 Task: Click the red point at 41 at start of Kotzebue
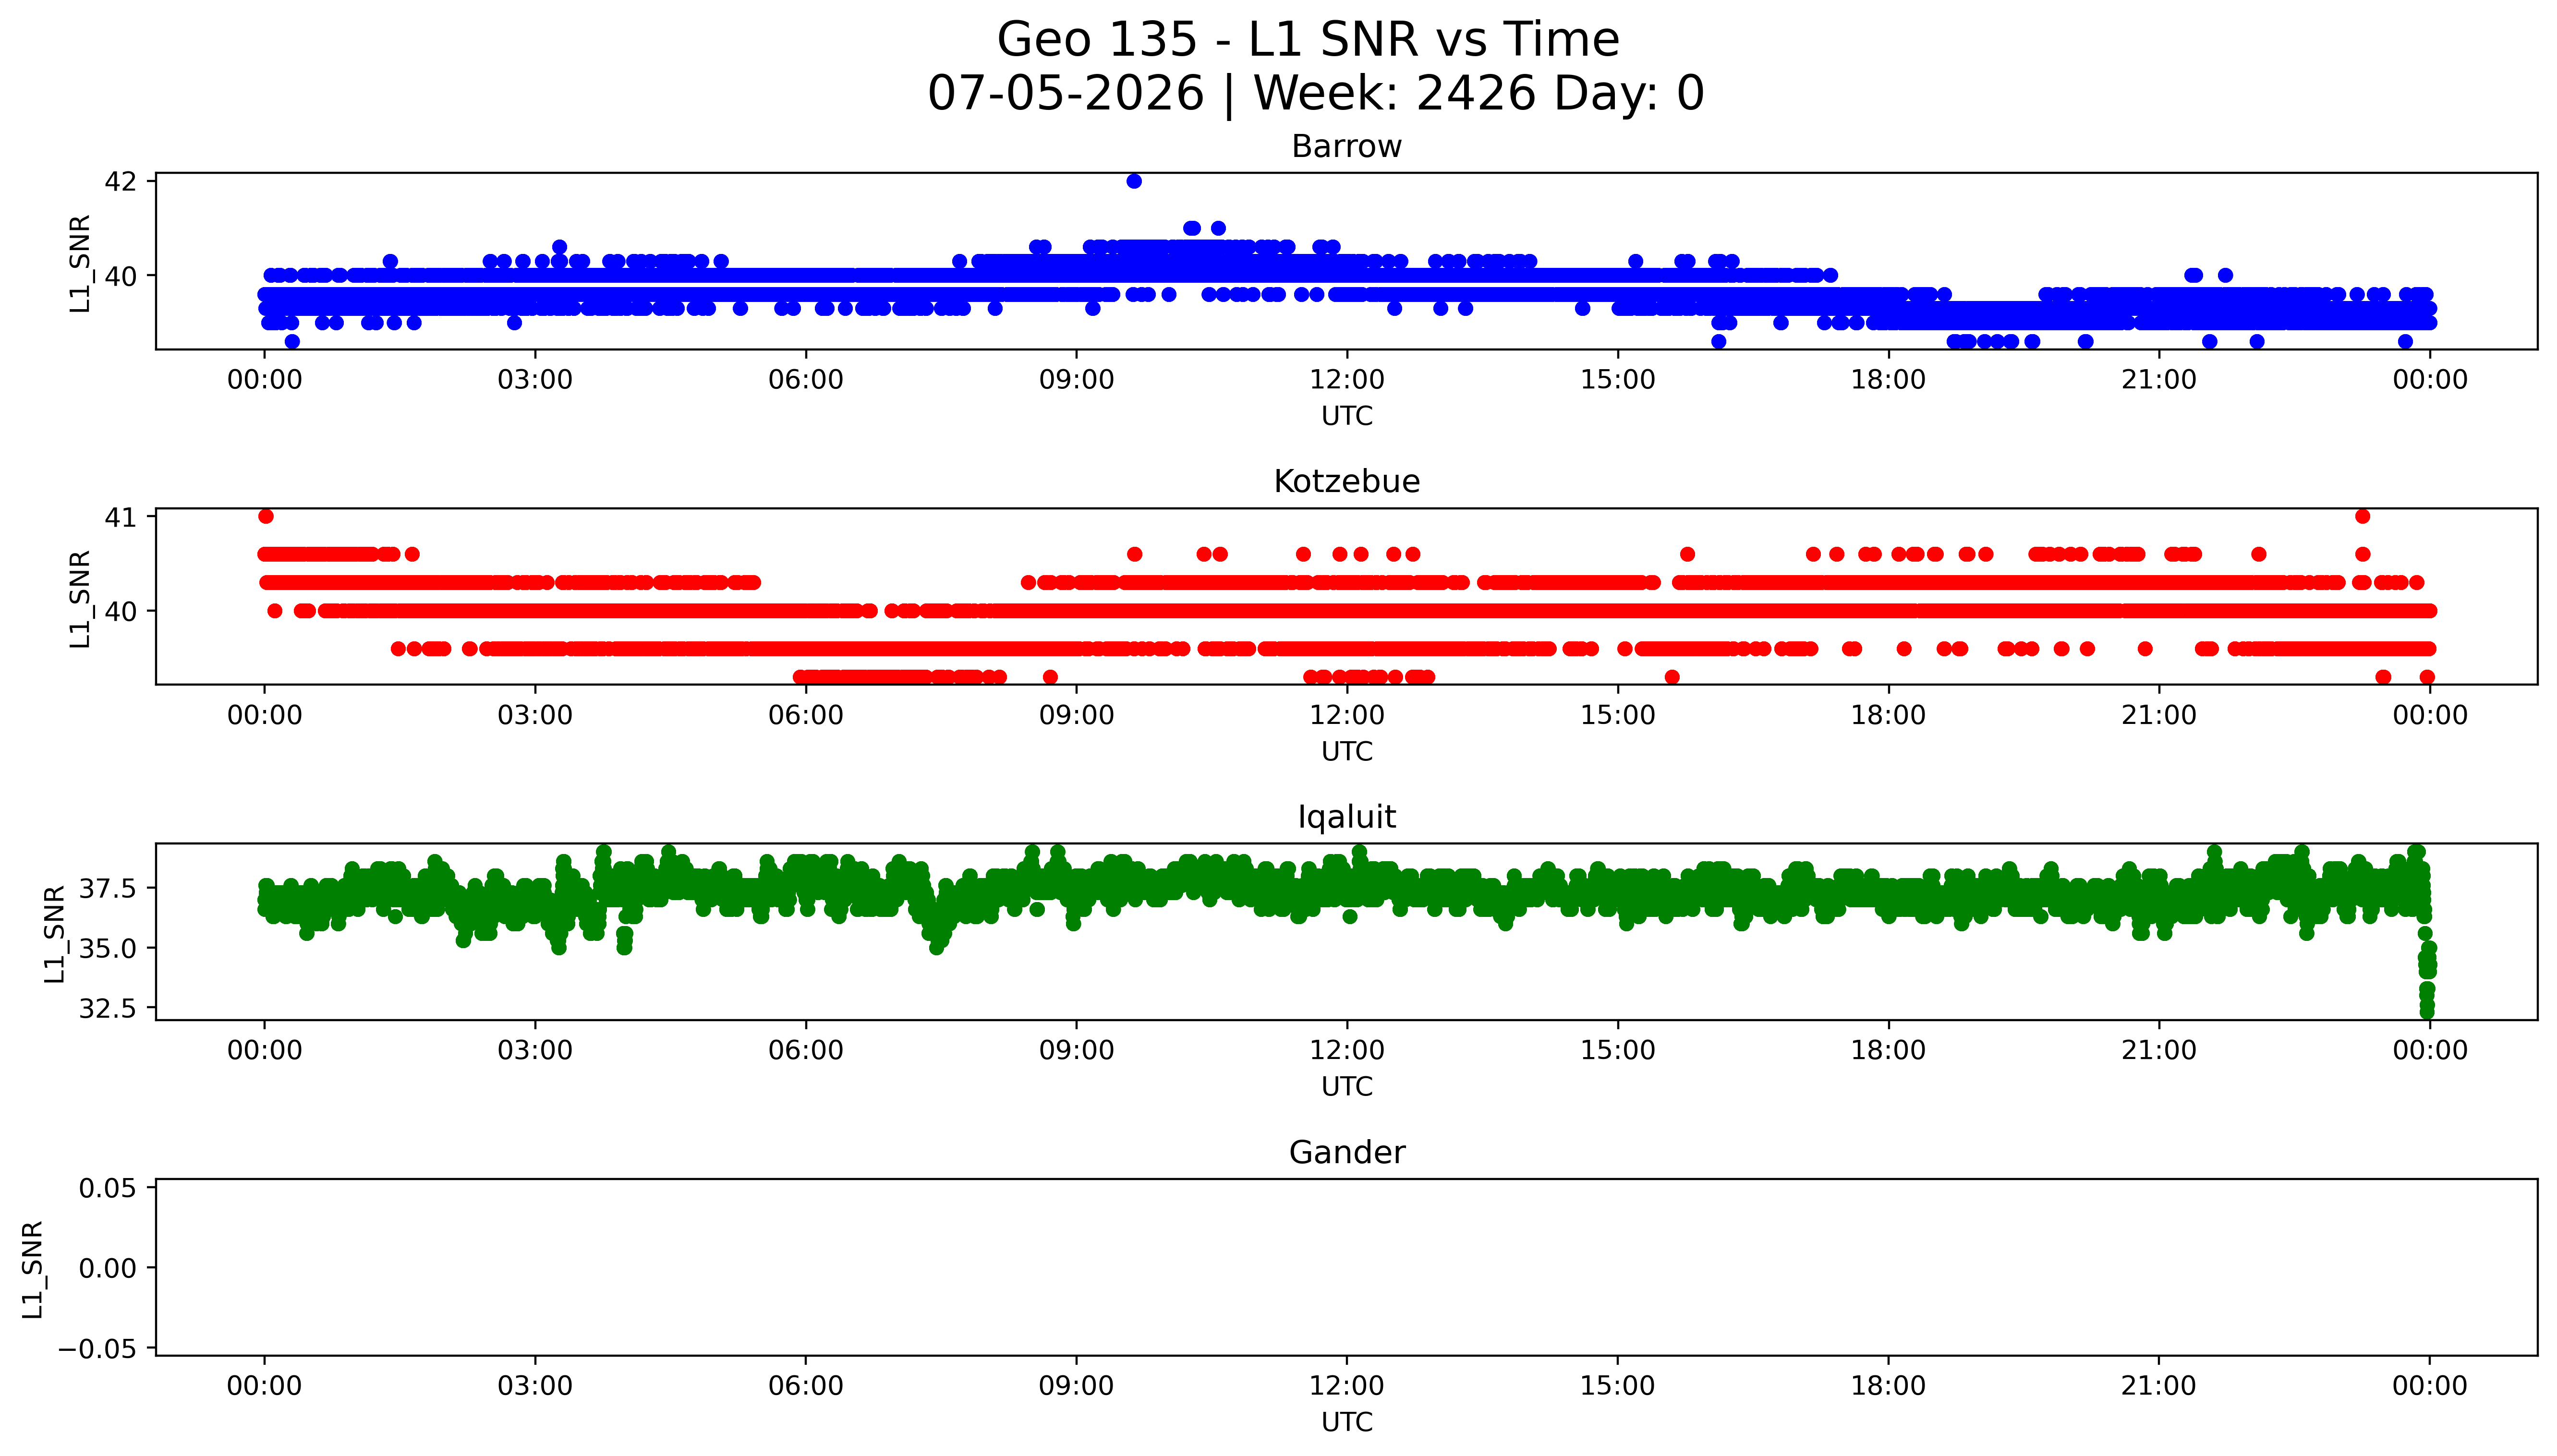tap(265, 516)
